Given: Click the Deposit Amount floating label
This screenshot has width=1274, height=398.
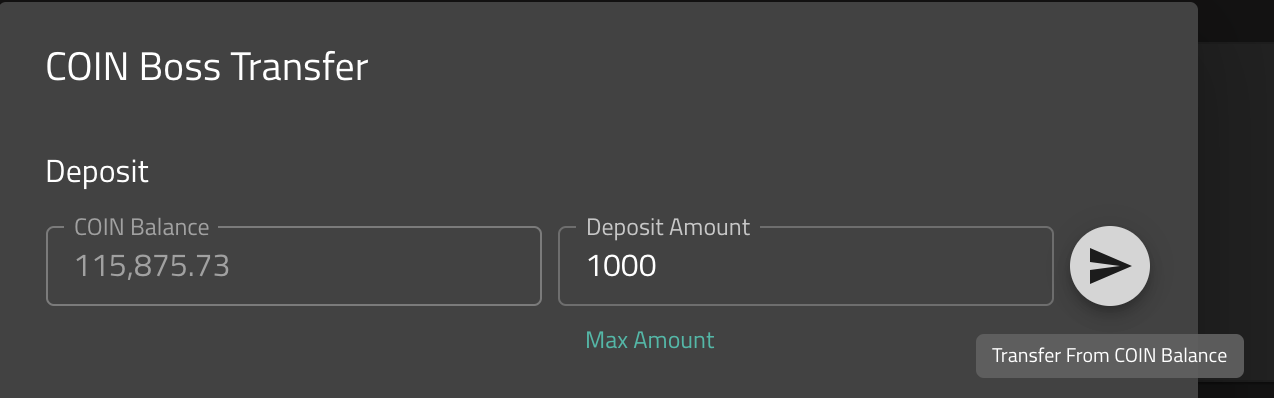Looking at the screenshot, I should (x=668, y=227).
